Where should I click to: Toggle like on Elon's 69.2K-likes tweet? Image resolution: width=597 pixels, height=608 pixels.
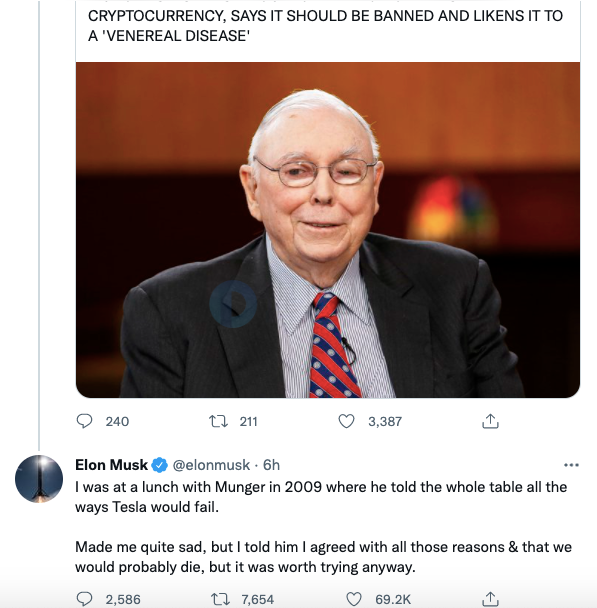pyautogui.click(x=354, y=599)
